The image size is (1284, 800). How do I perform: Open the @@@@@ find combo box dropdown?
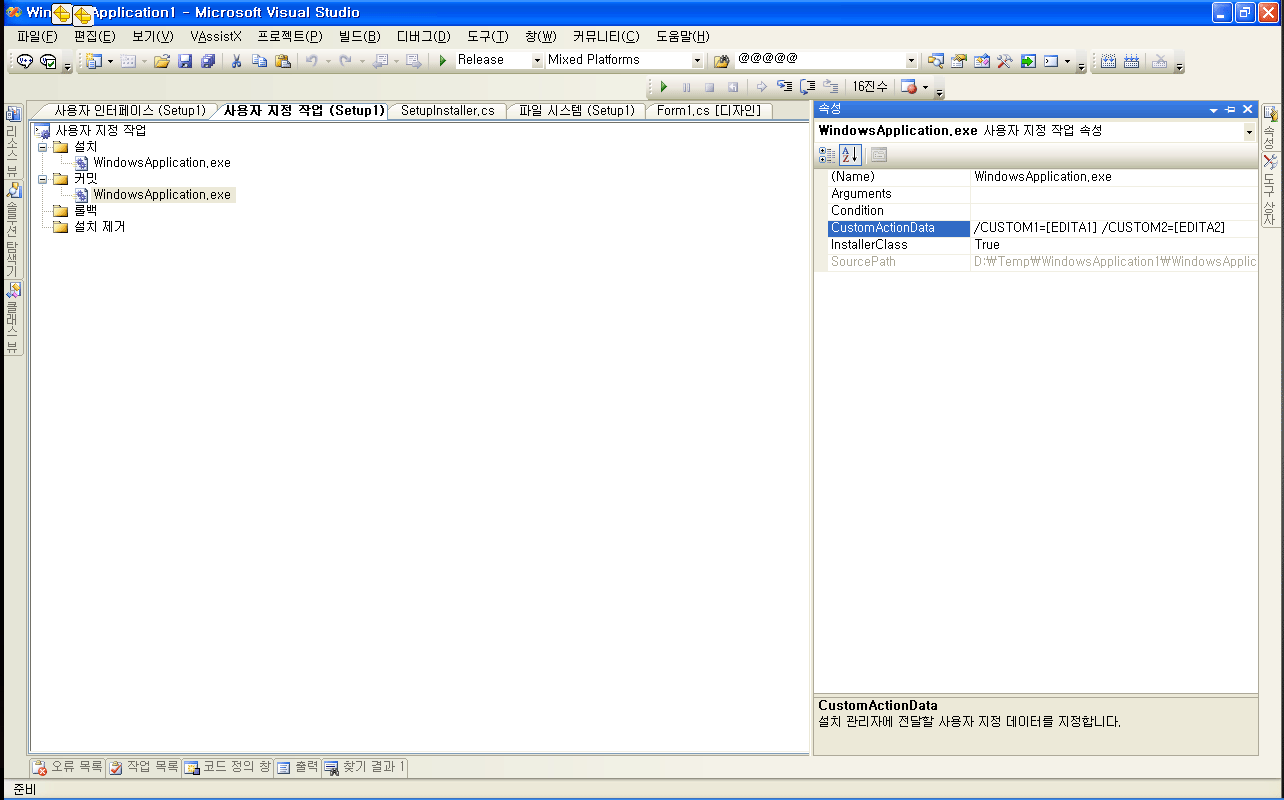coord(911,61)
